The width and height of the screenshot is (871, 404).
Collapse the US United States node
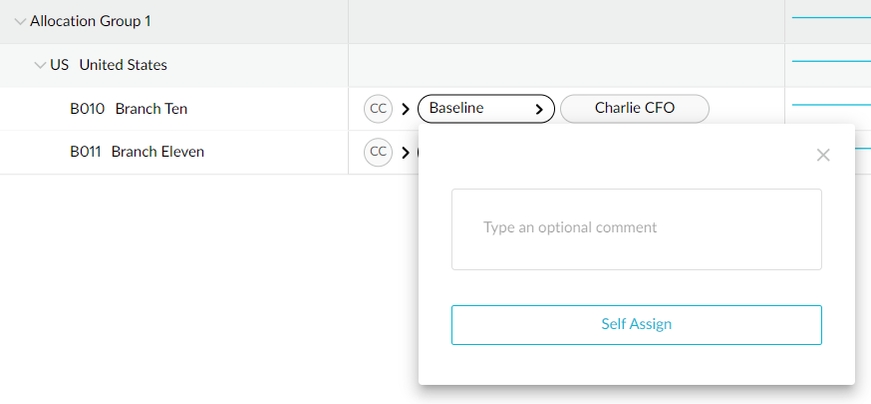click(x=40, y=65)
